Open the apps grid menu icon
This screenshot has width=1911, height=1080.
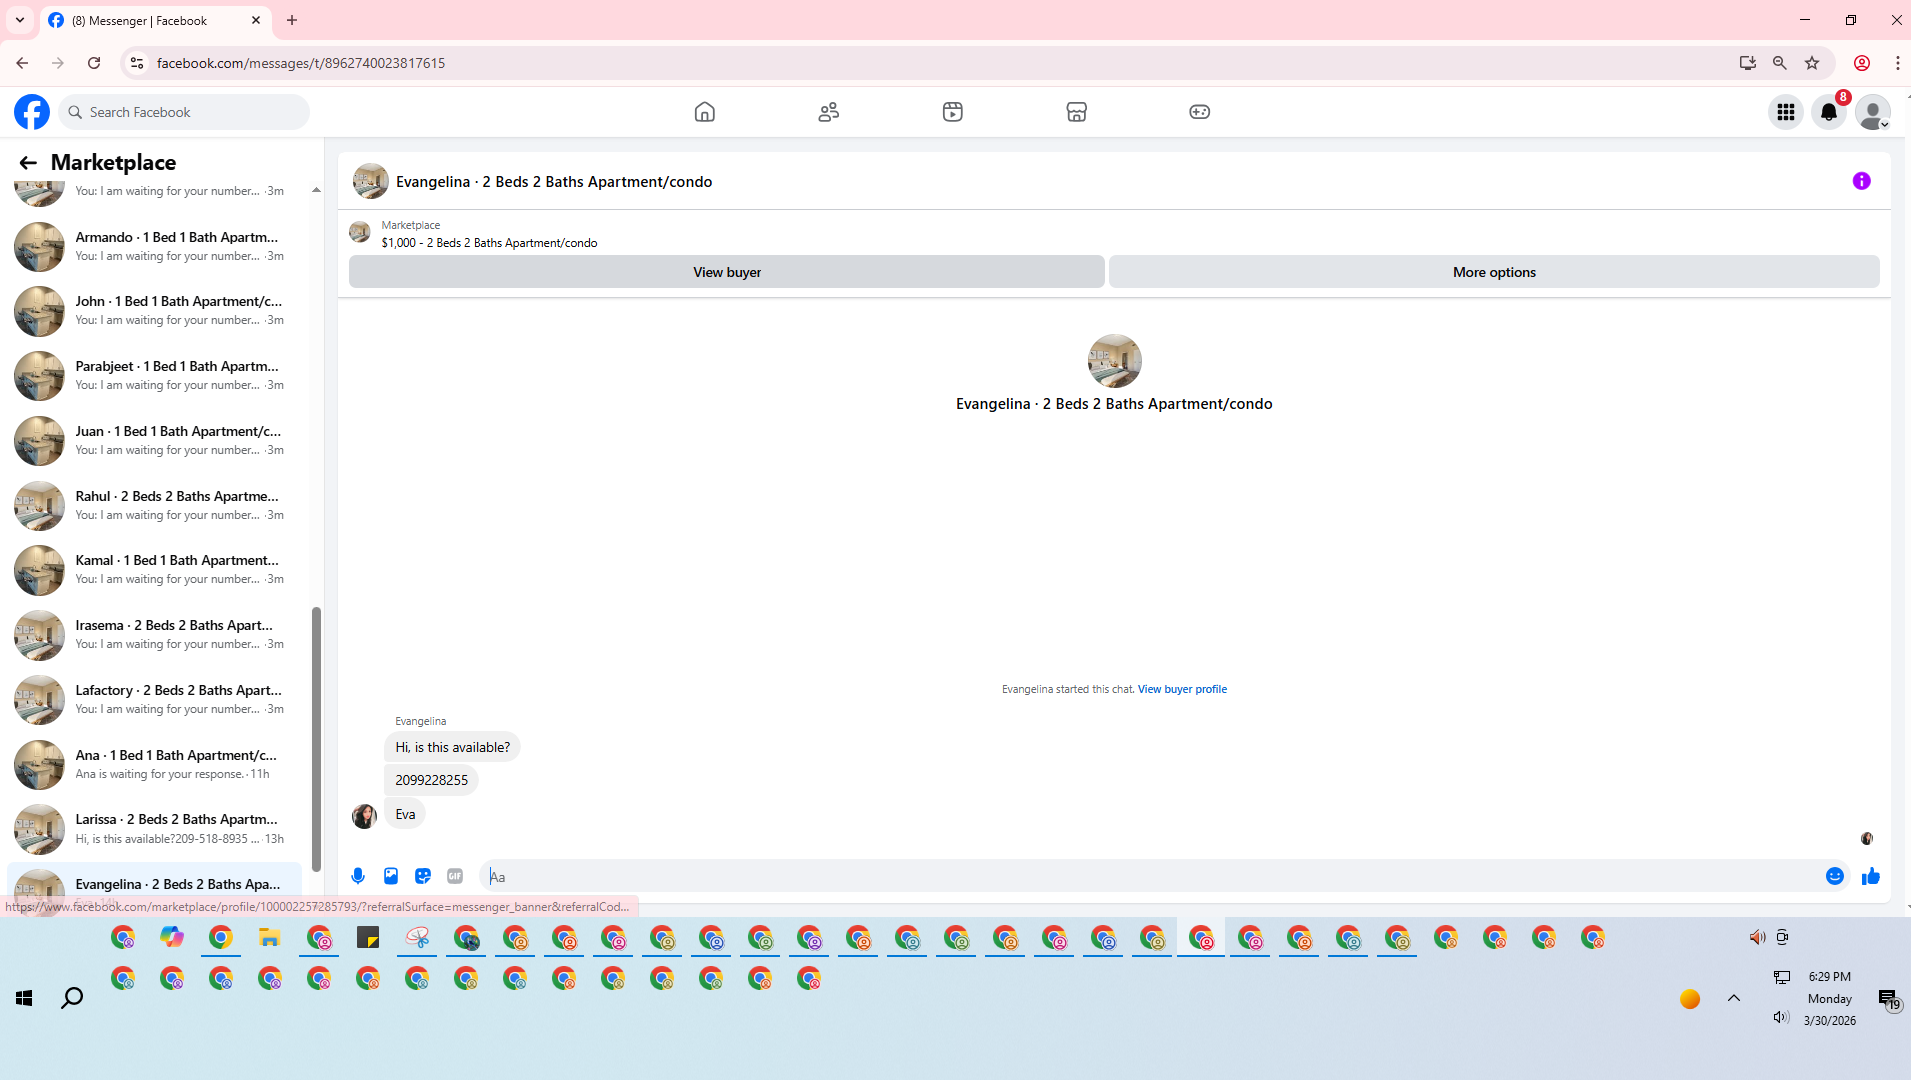[1785, 112]
